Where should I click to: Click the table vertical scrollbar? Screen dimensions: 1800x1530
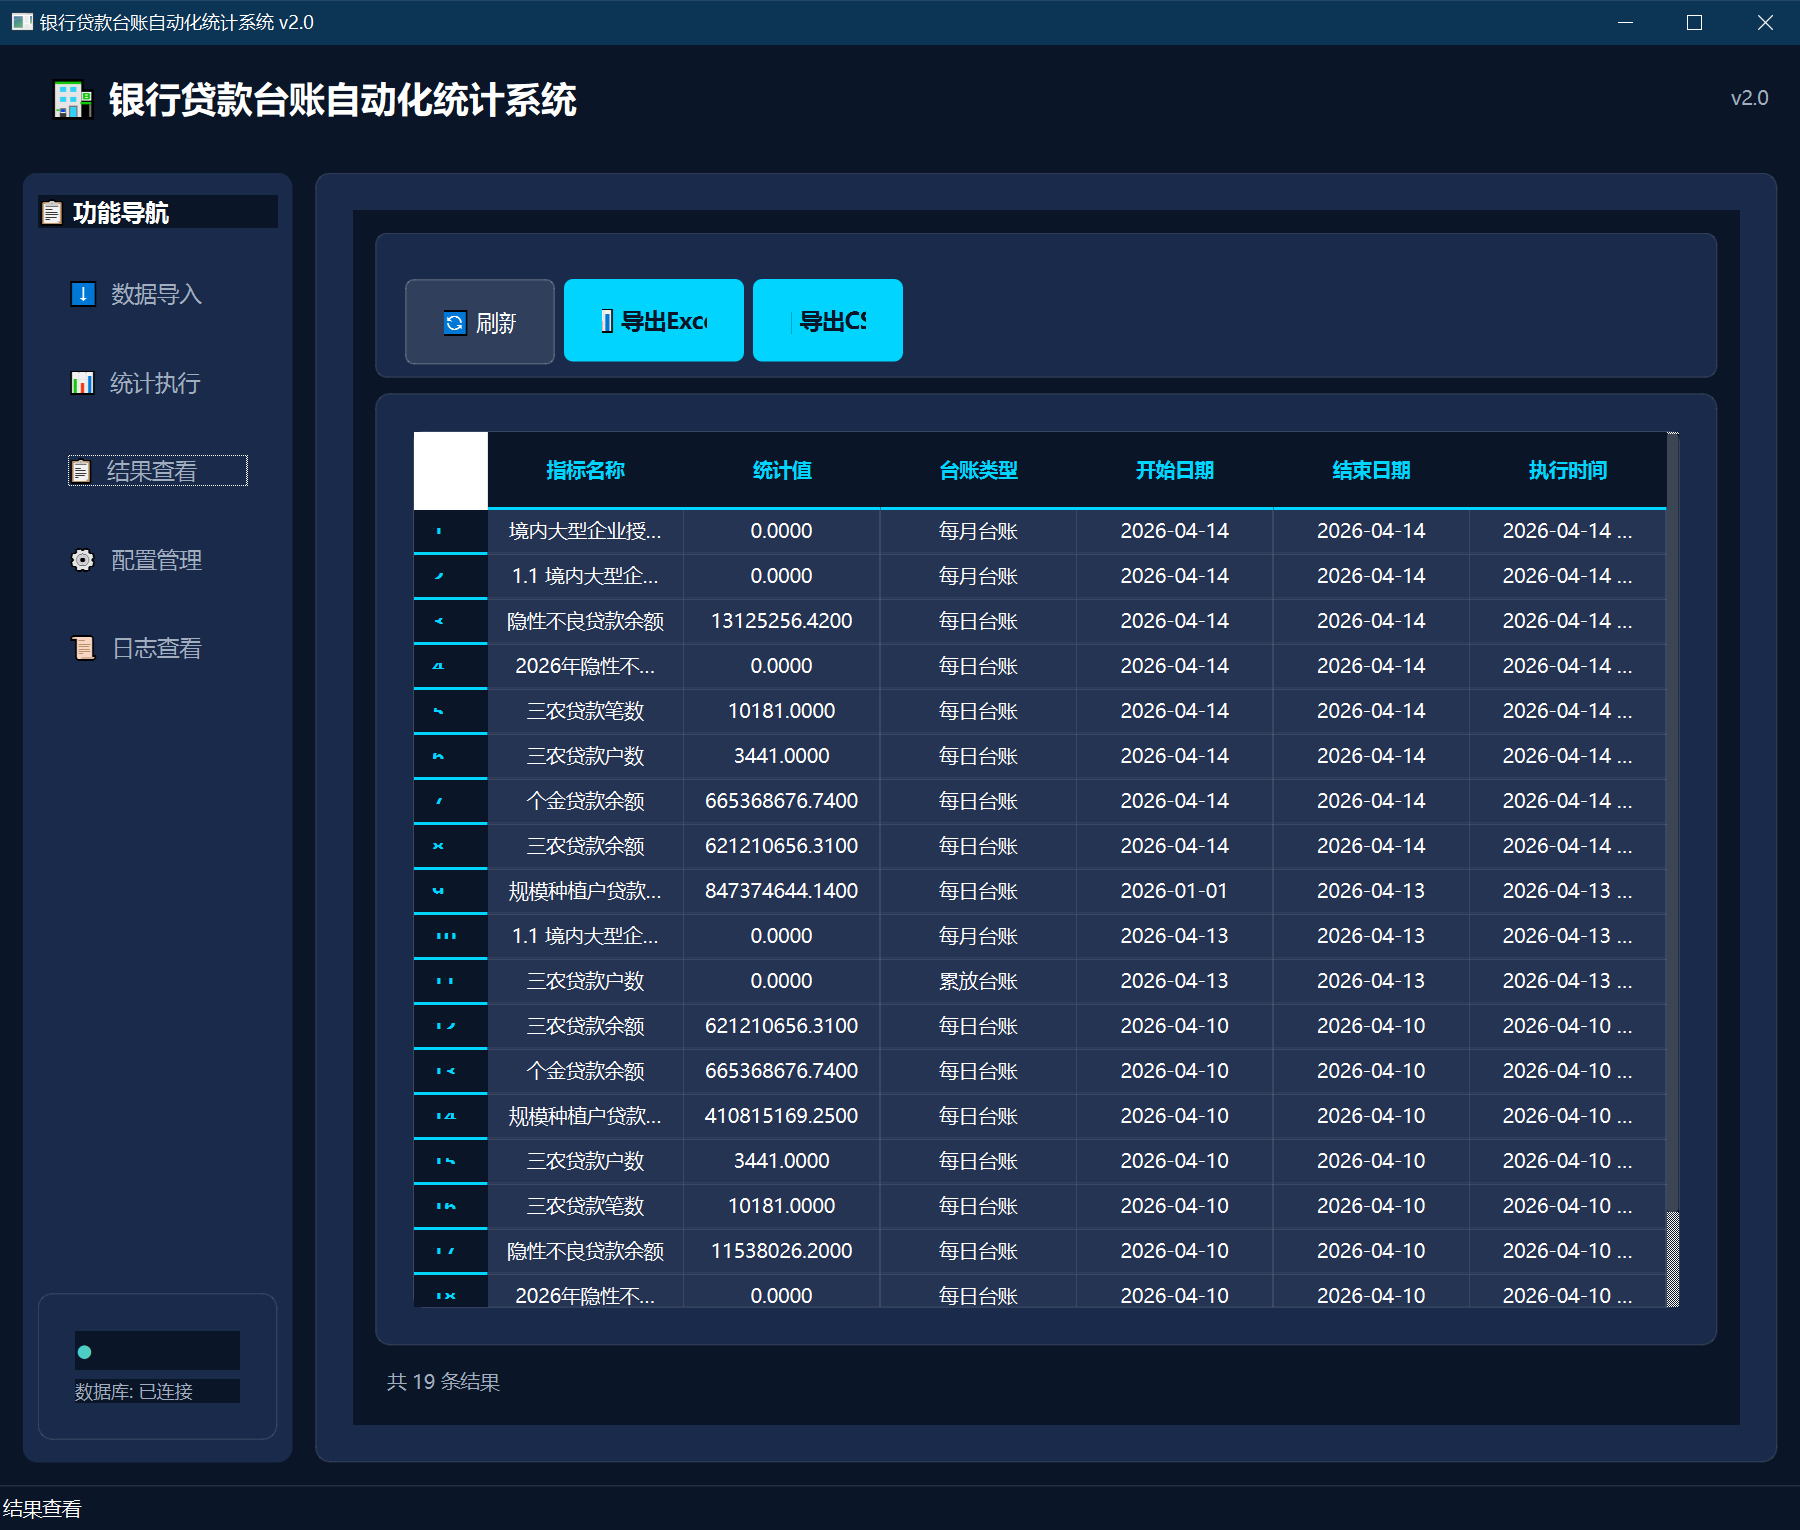(x=1672, y=820)
